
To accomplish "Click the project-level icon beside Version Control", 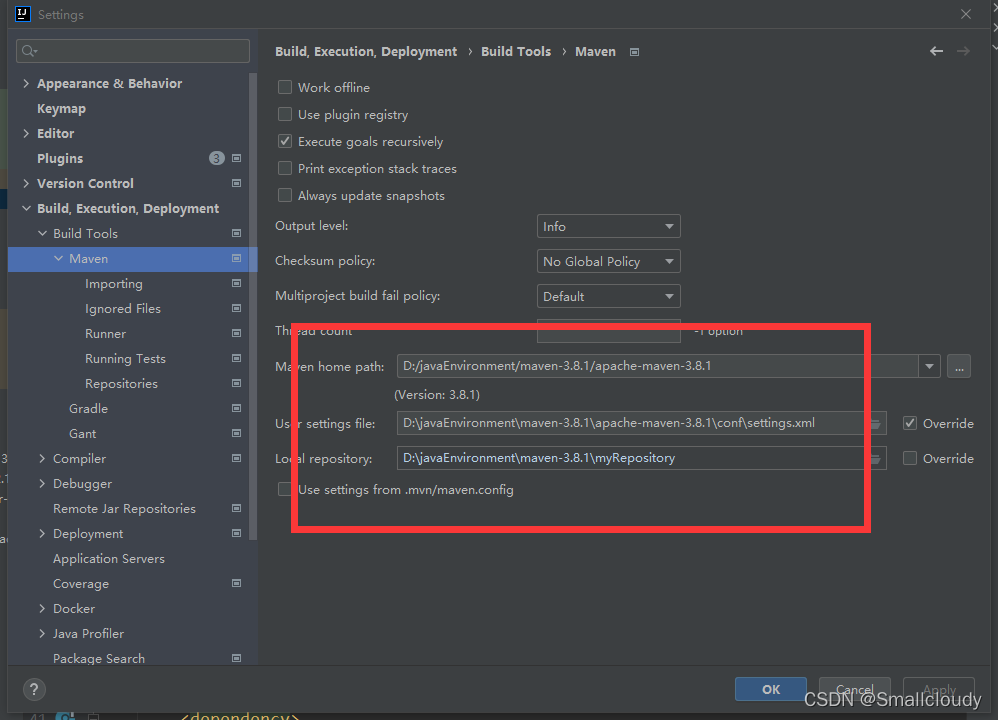I will coord(236,183).
